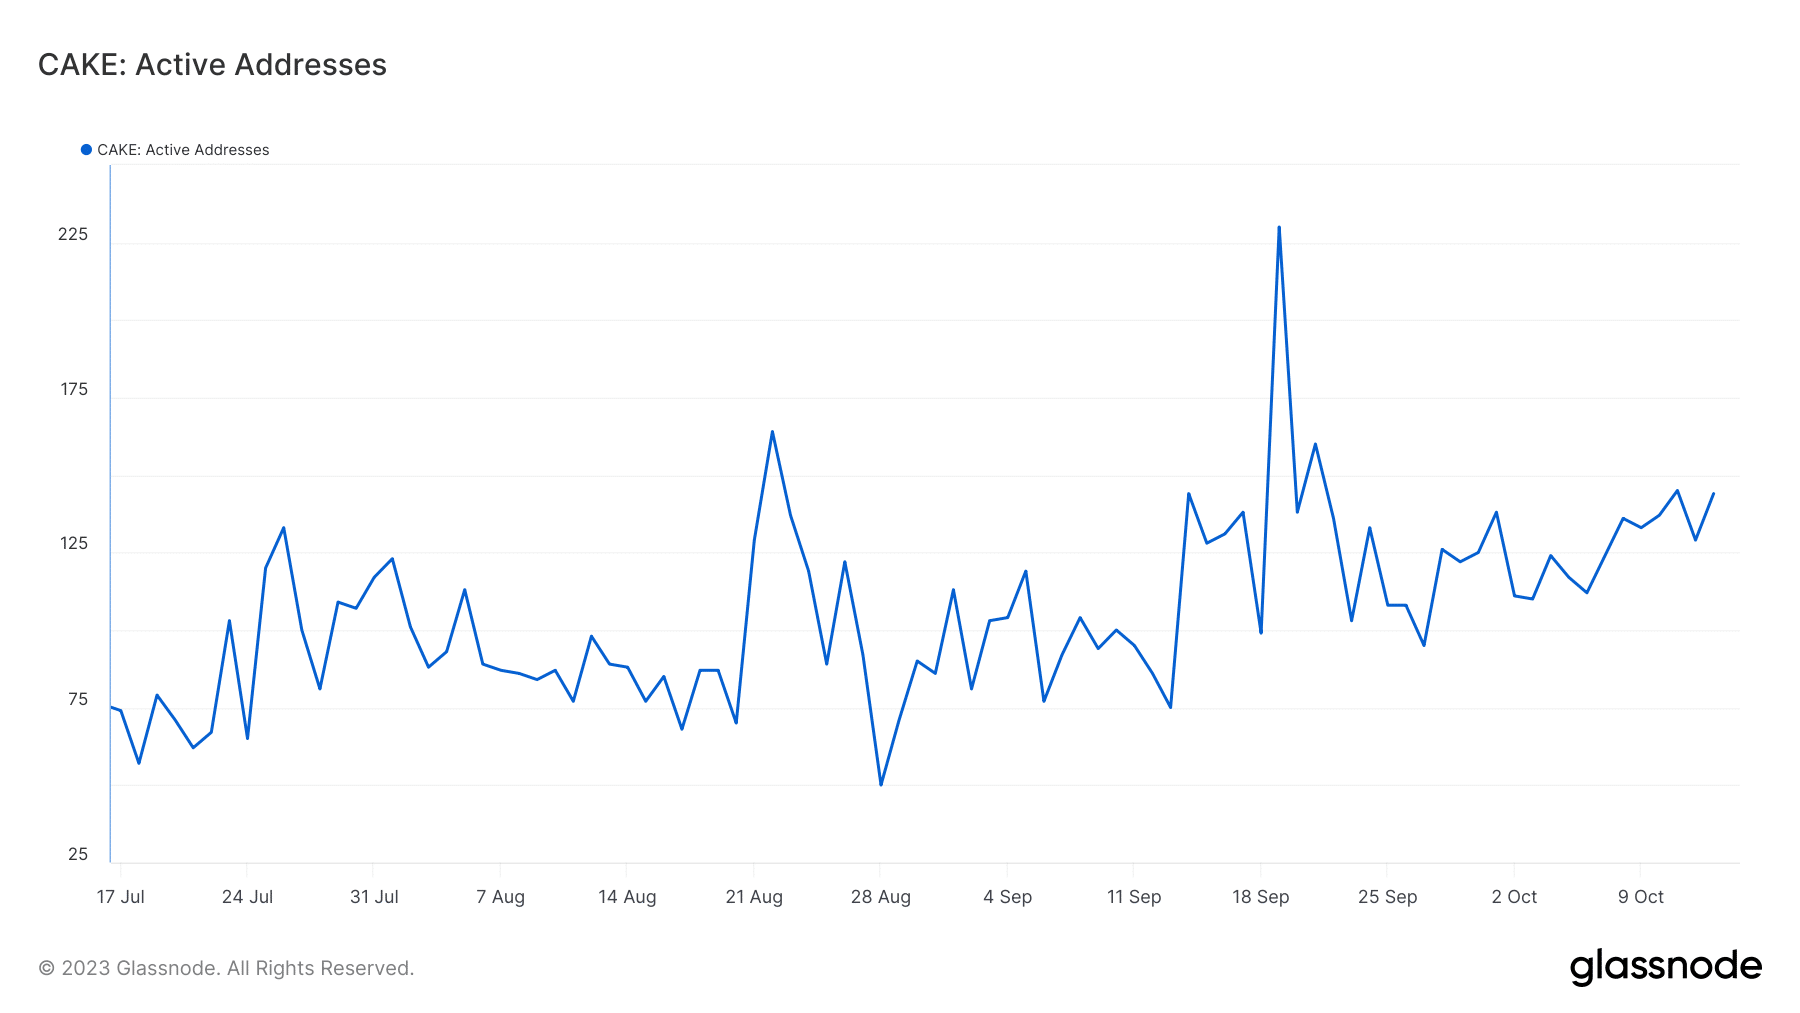
Task: Select the 14 Aug date label
Action: [627, 897]
